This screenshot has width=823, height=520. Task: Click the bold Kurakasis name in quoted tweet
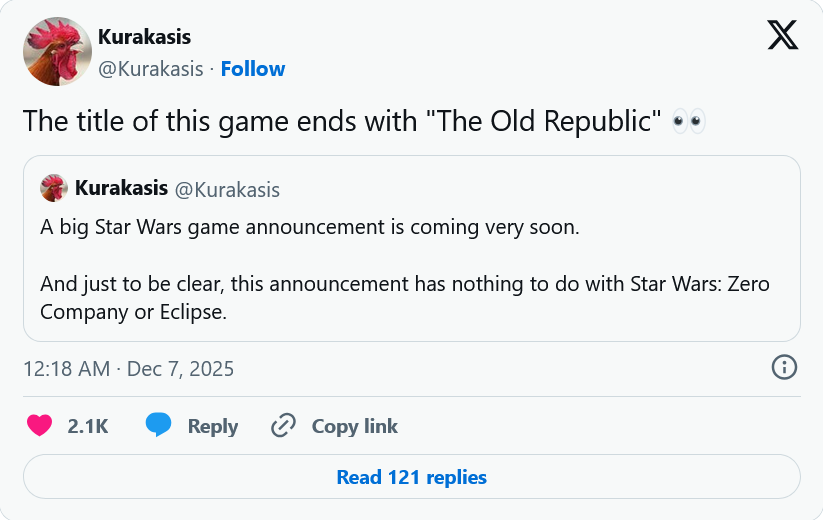(121, 188)
